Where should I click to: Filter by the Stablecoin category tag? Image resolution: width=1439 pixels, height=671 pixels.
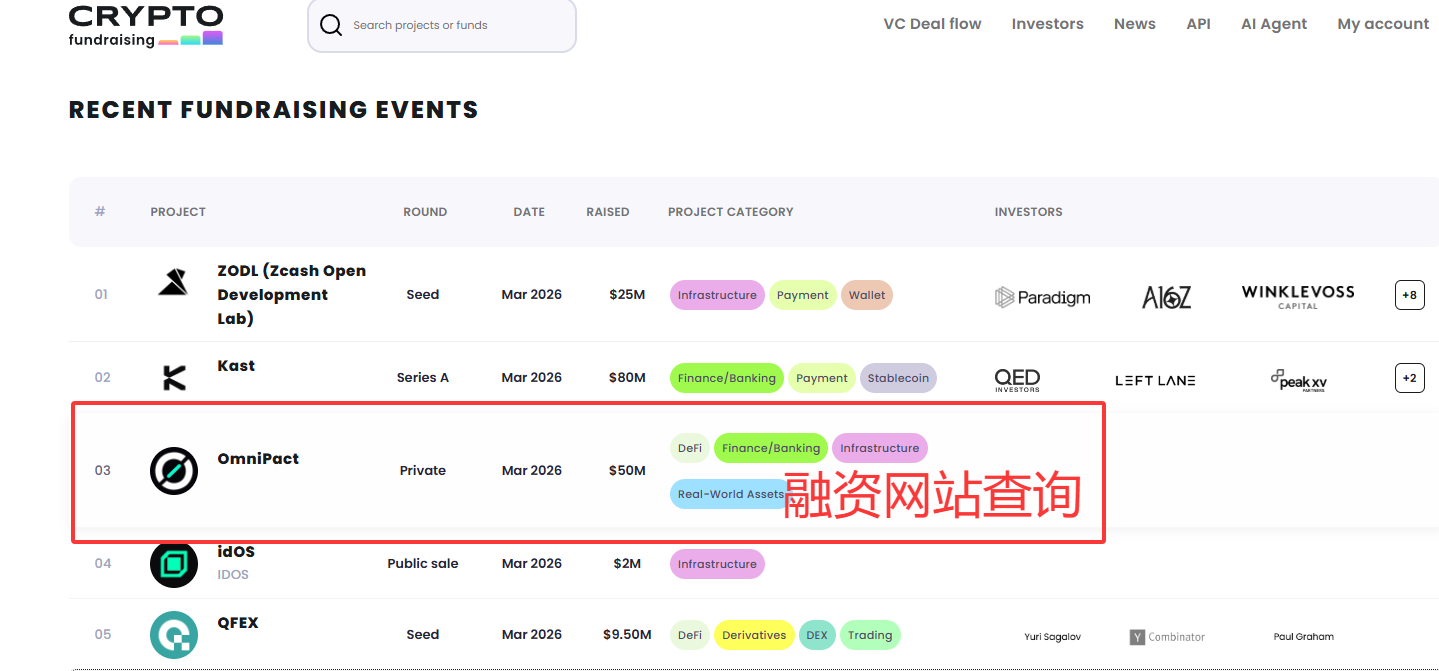pos(898,378)
